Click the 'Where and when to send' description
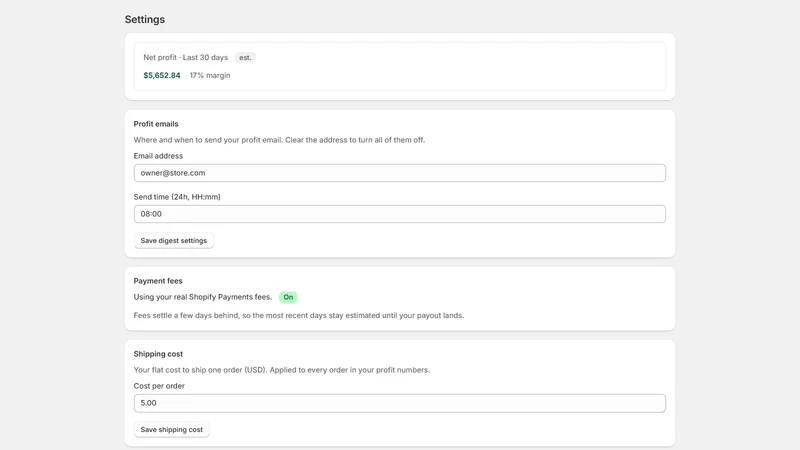Screen dimensions: 800x450 coord(279,140)
